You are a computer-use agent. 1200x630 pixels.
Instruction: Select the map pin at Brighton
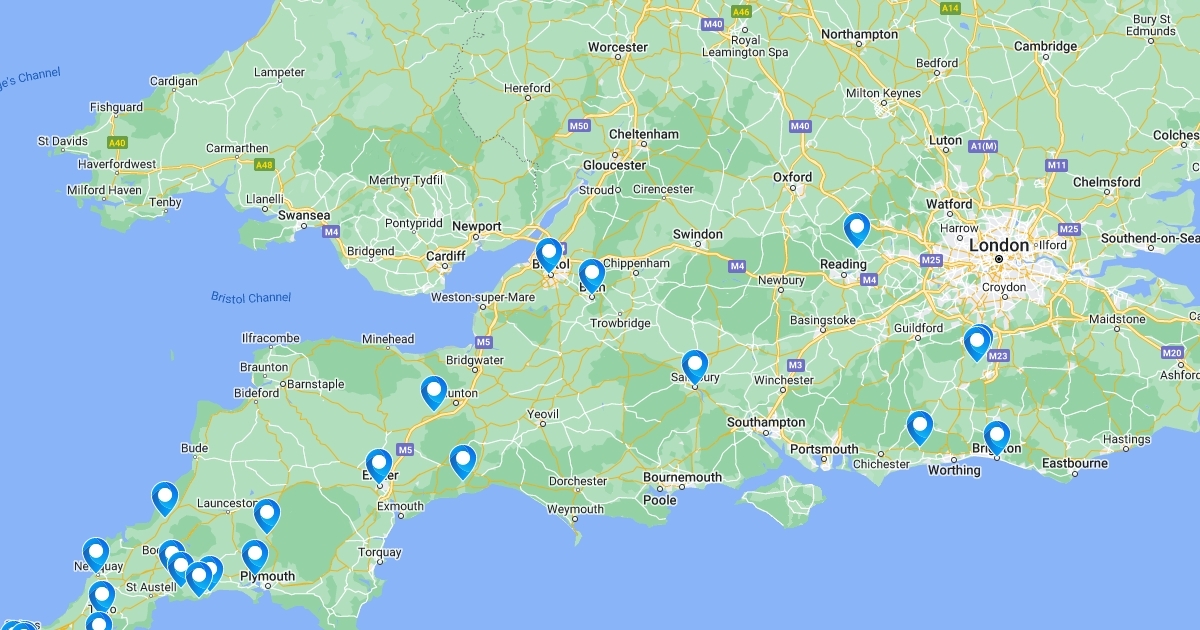pos(997,438)
